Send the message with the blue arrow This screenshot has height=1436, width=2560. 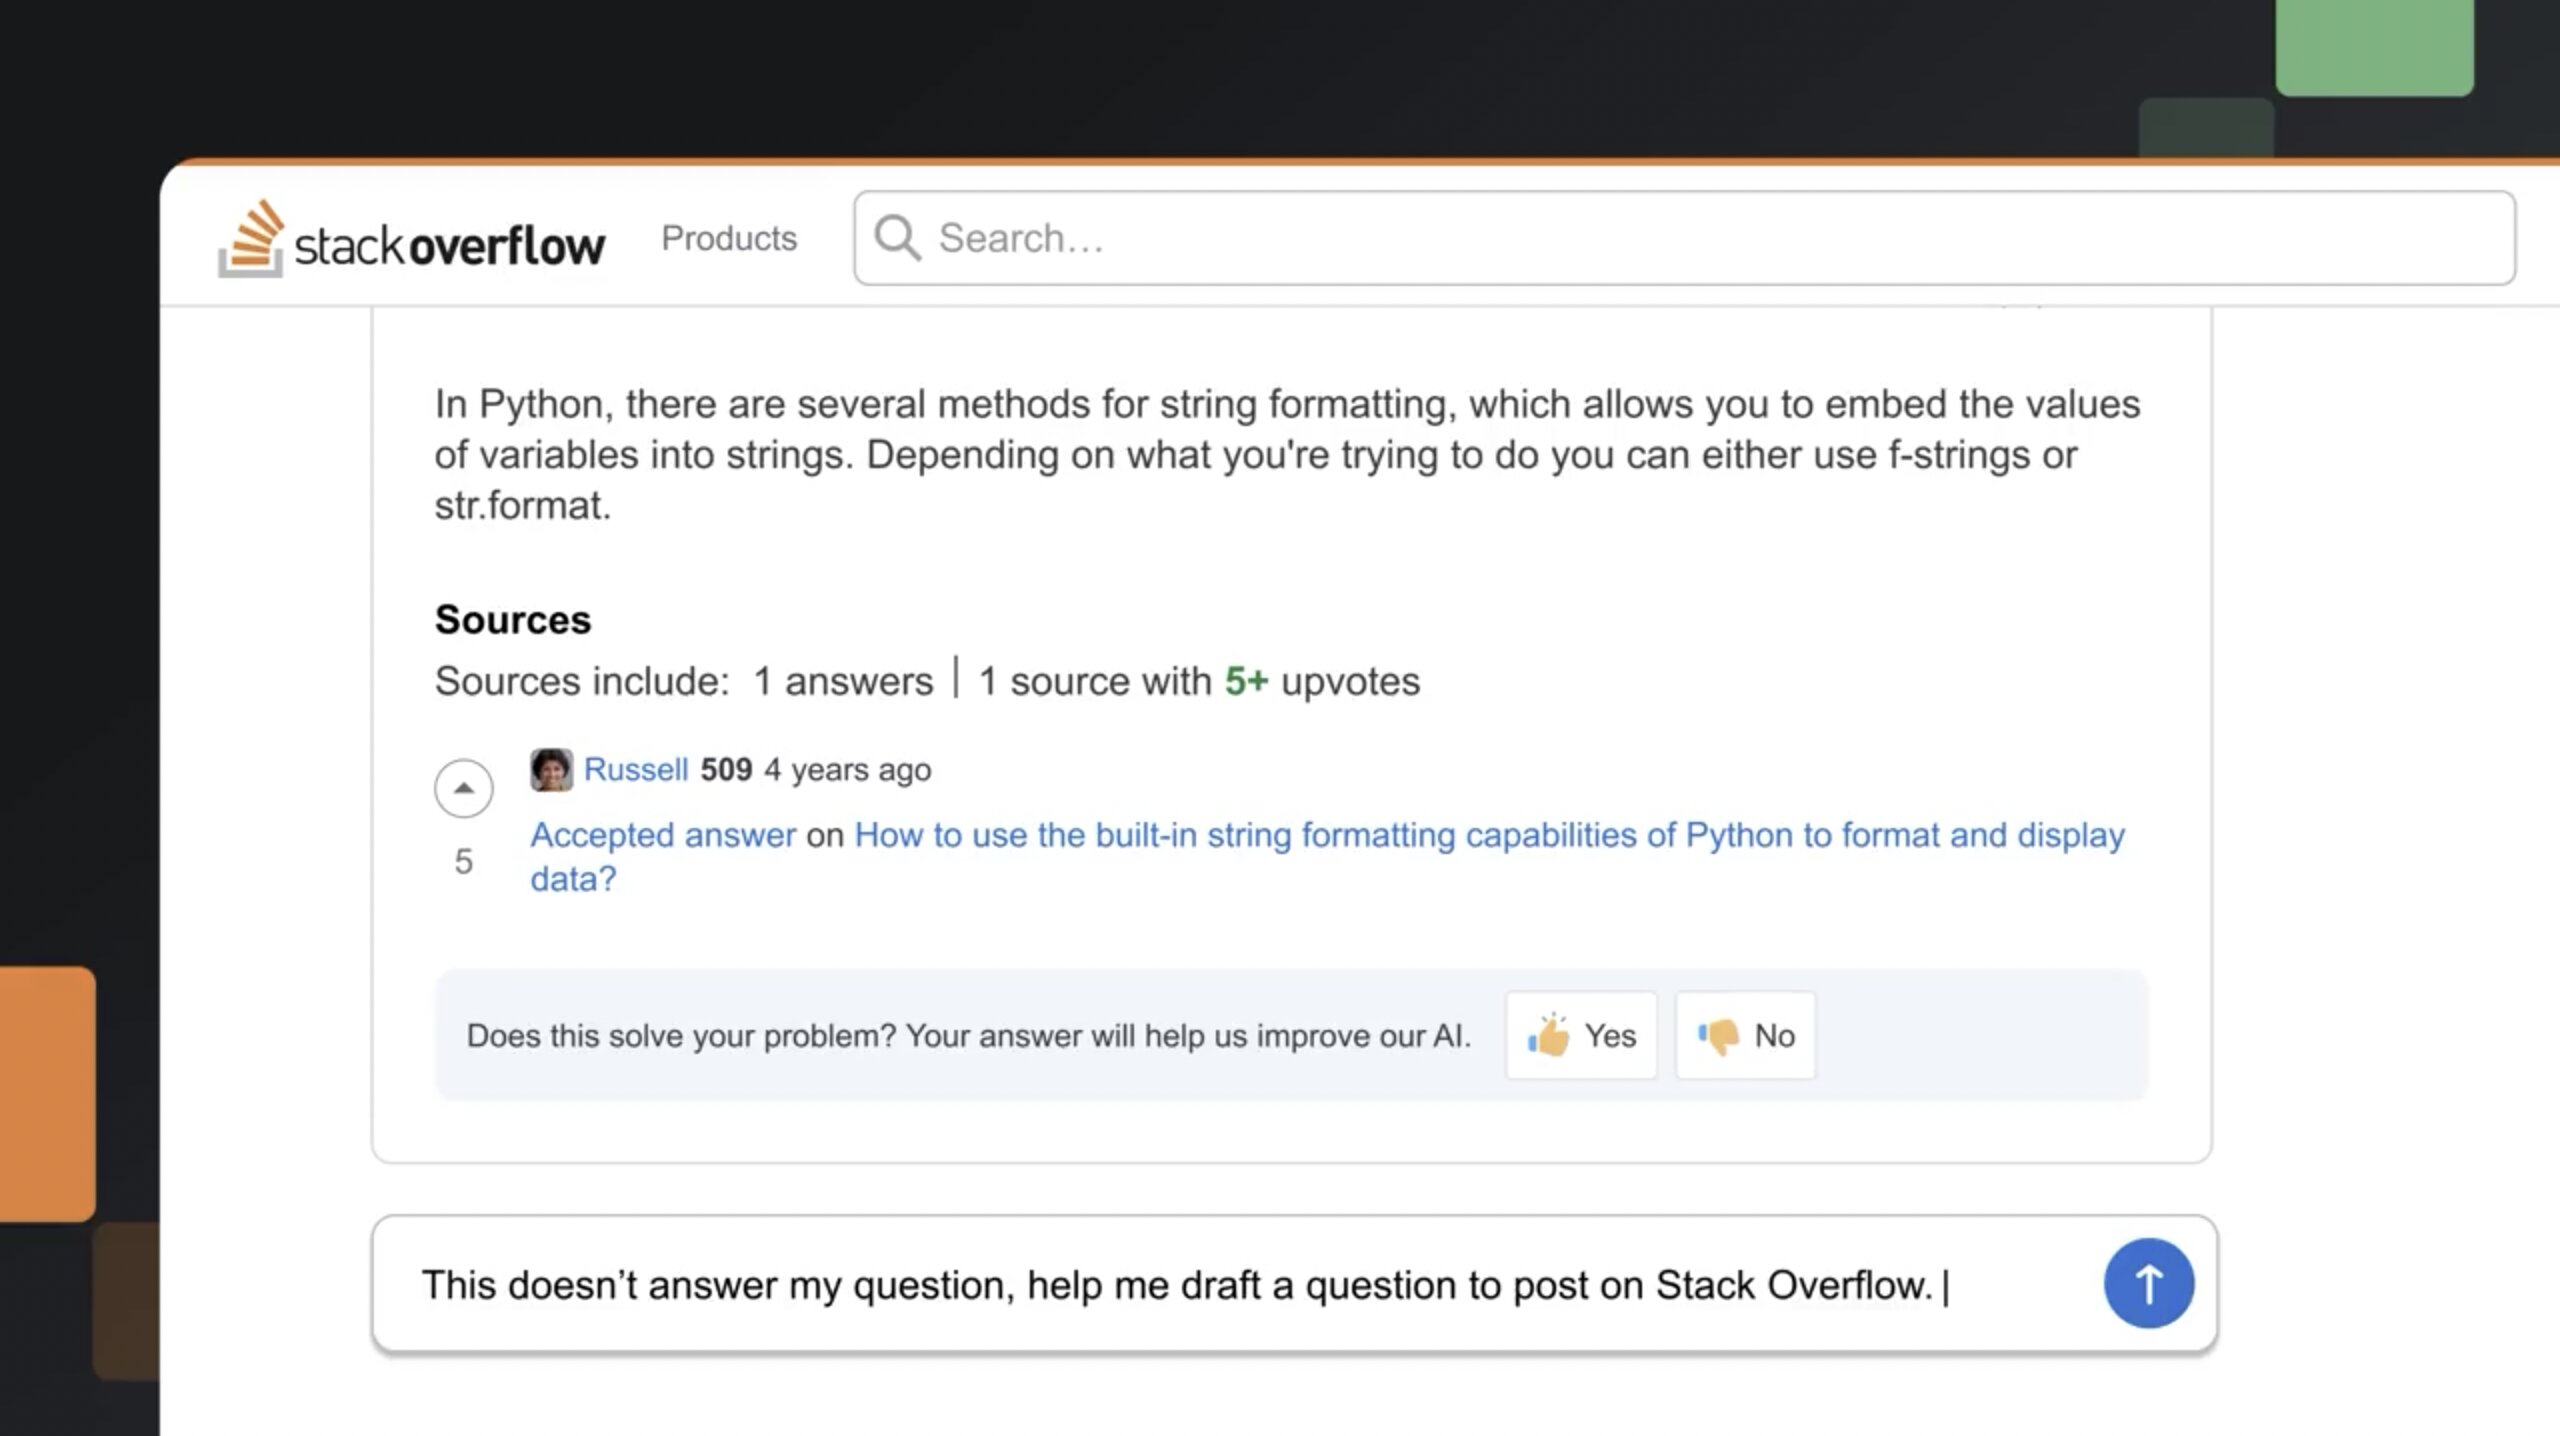(2149, 1283)
